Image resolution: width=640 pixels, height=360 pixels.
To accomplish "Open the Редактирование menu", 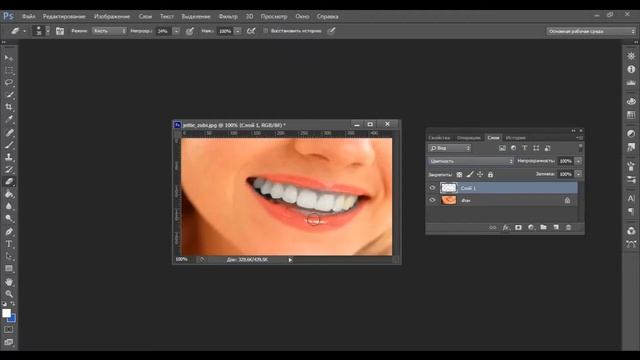I will (x=64, y=17).
